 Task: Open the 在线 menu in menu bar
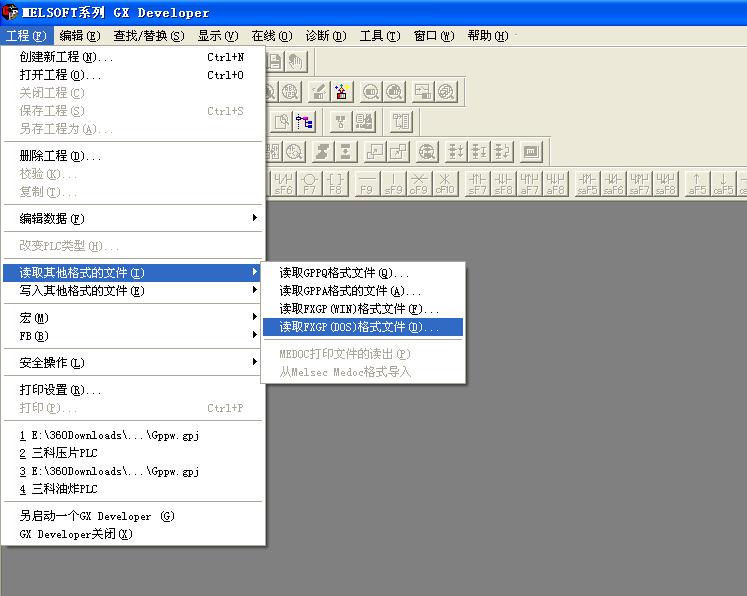(x=271, y=36)
